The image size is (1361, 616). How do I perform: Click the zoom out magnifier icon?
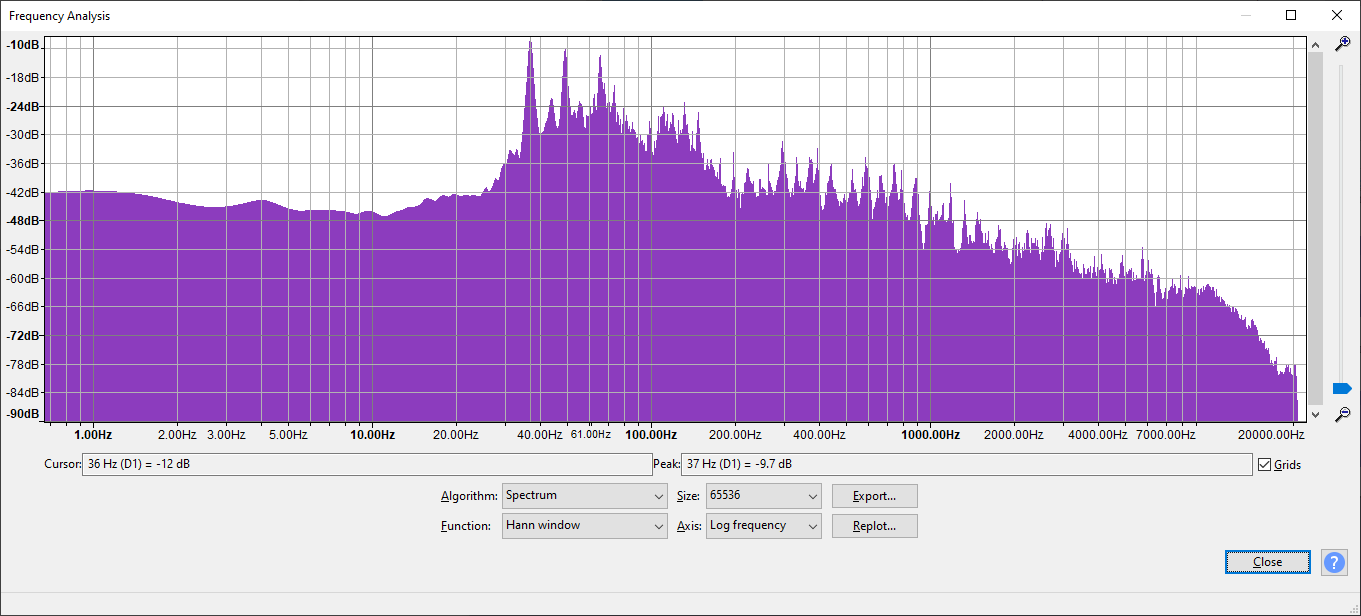1343,413
